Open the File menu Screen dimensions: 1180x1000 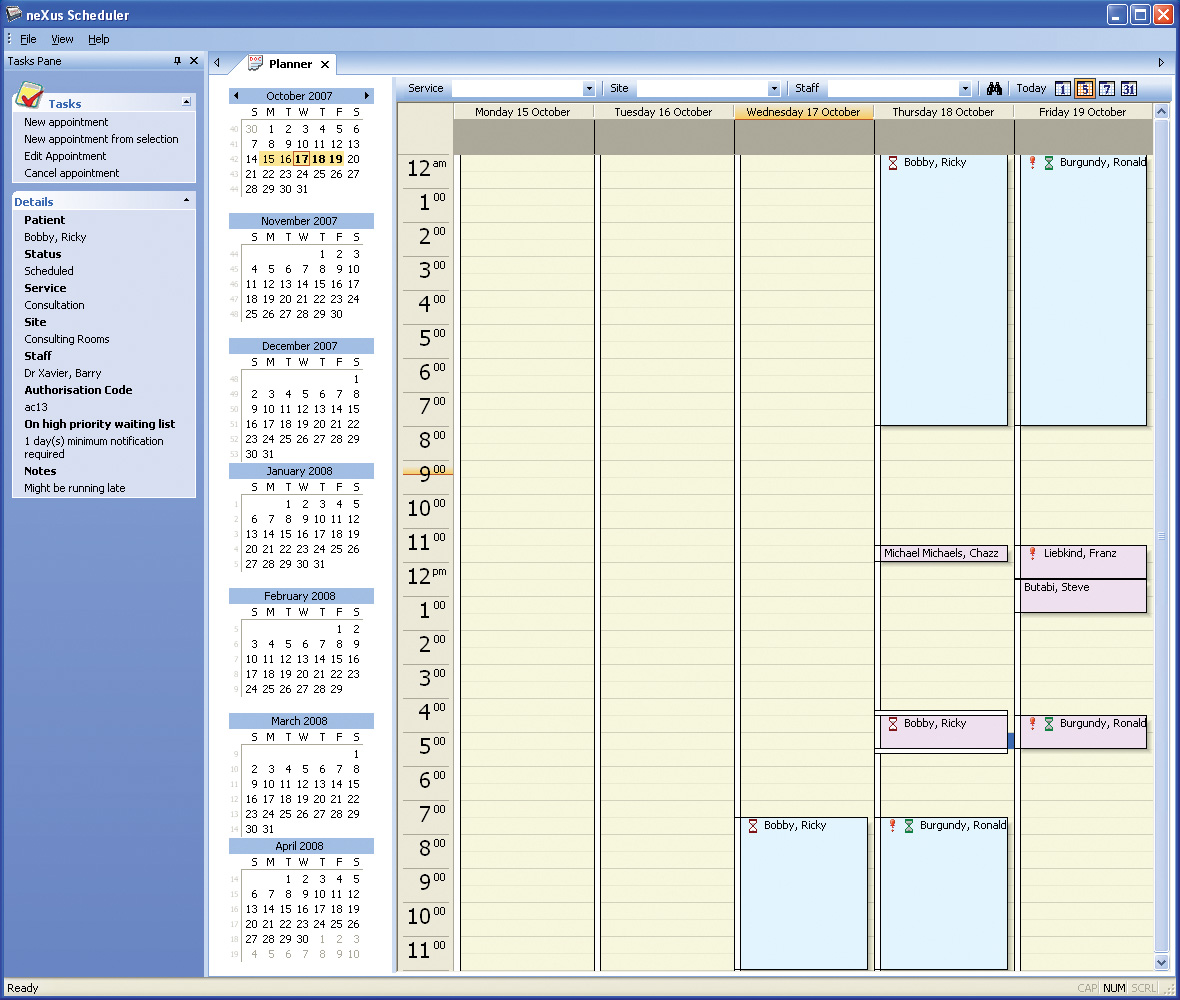[x=28, y=39]
